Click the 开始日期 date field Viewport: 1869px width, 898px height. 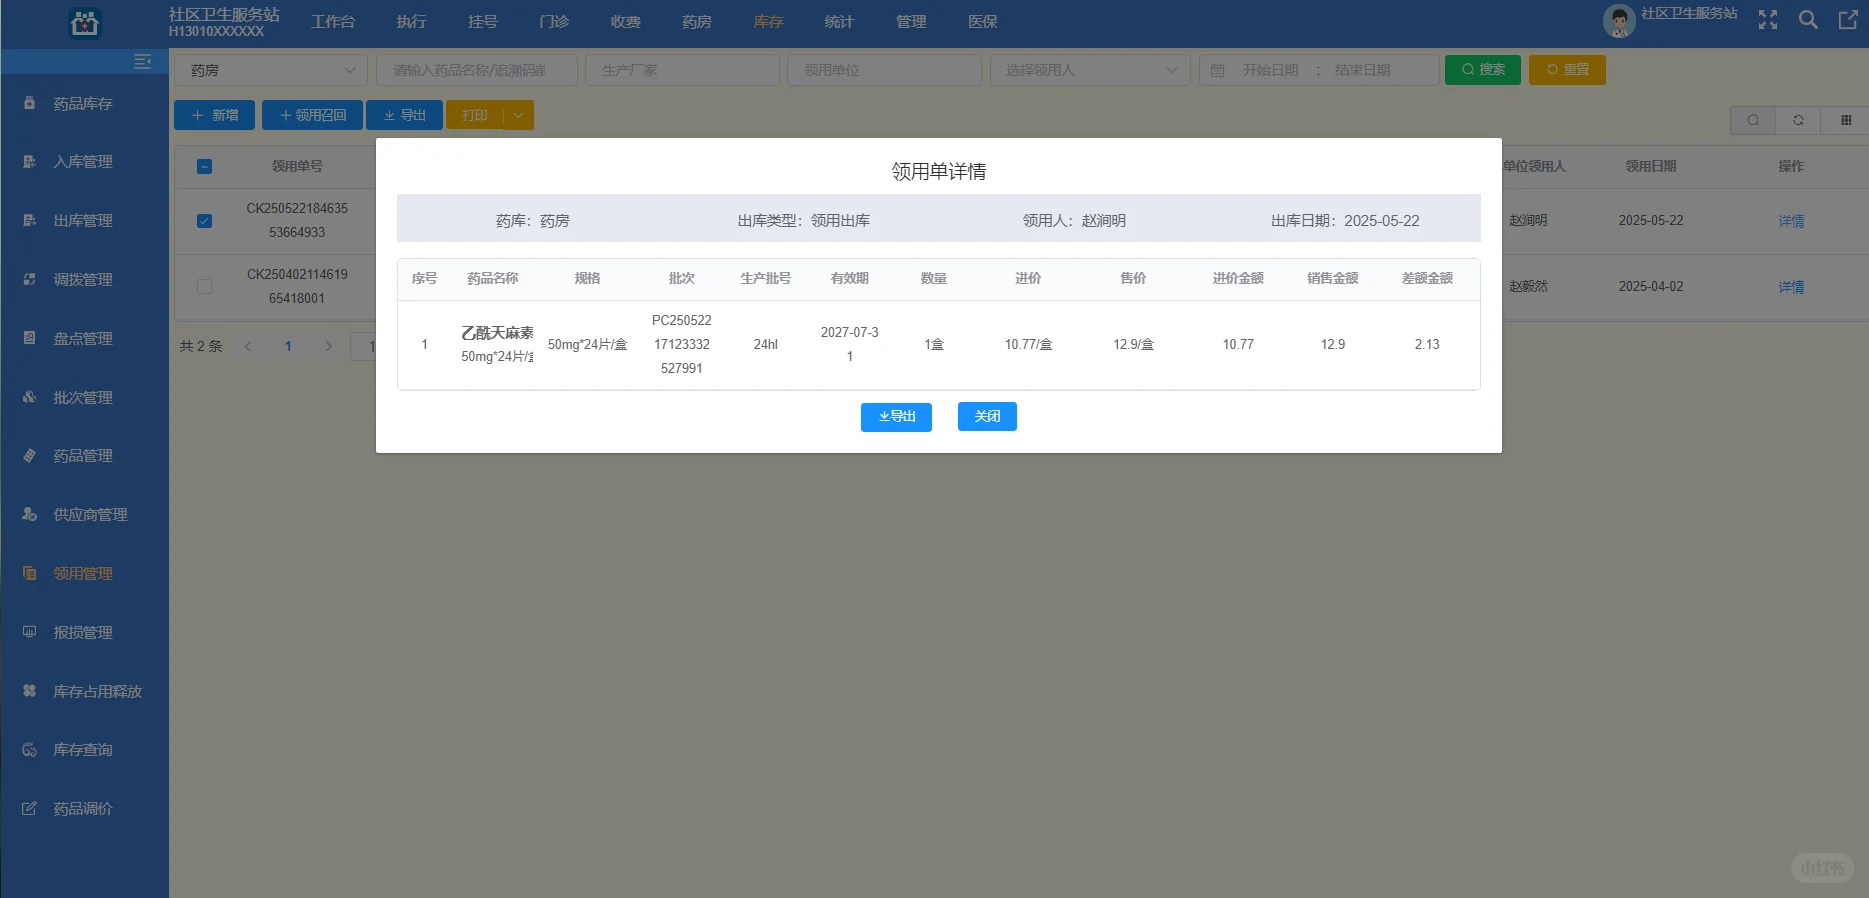point(1270,70)
